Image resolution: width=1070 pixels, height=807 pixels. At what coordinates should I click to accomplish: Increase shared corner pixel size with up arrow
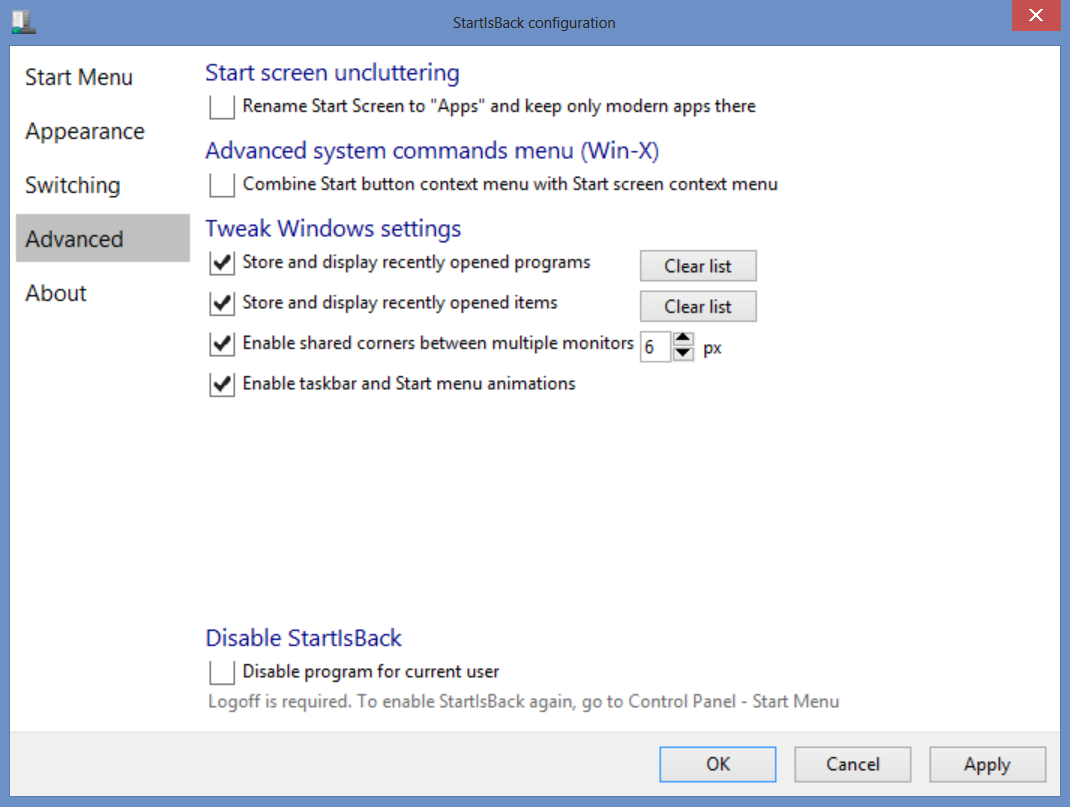683,339
